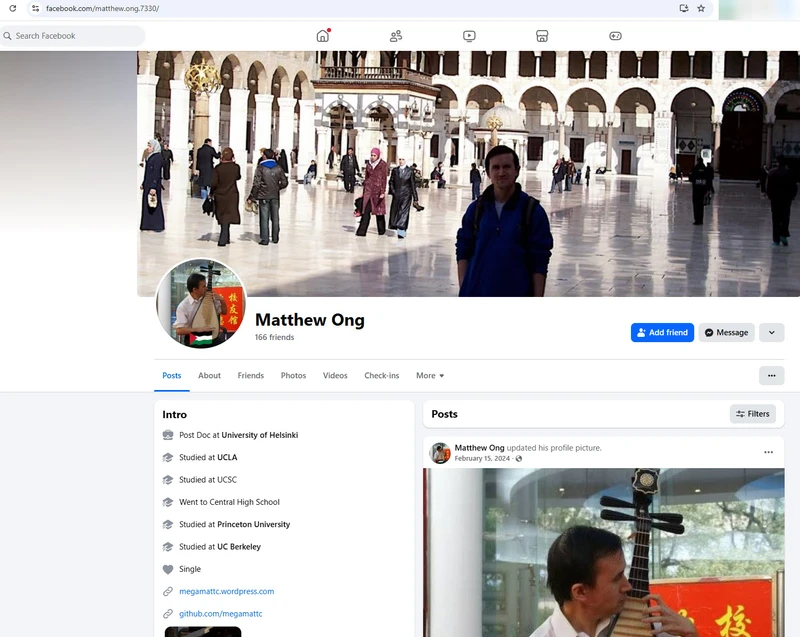Bookmark this page with the star icon
The height and width of the screenshot is (637, 800).
tap(701, 8)
